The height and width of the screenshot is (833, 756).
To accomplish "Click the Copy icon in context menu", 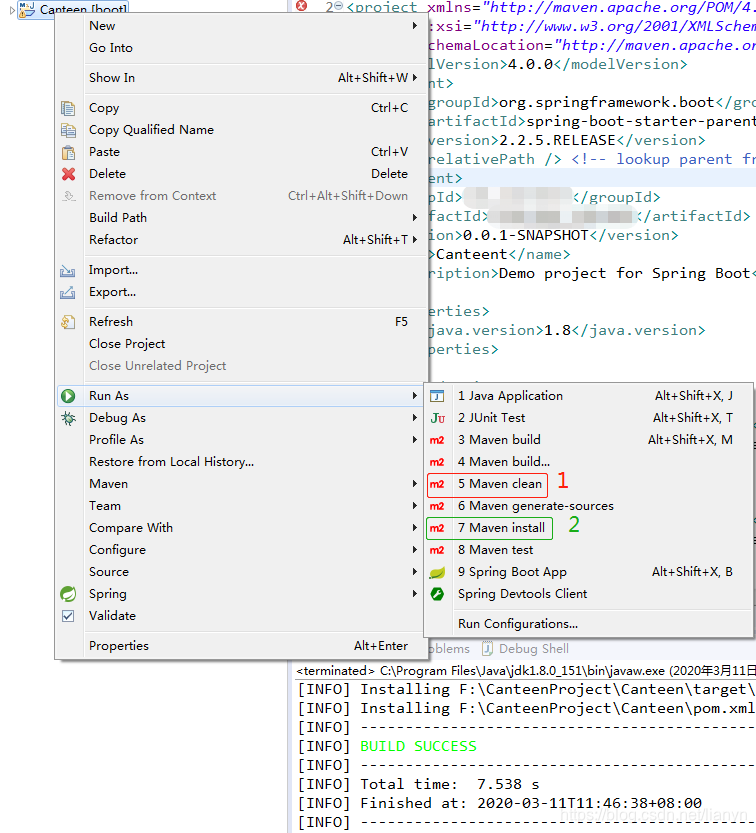I will pyautogui.click(x=68, y=108).
